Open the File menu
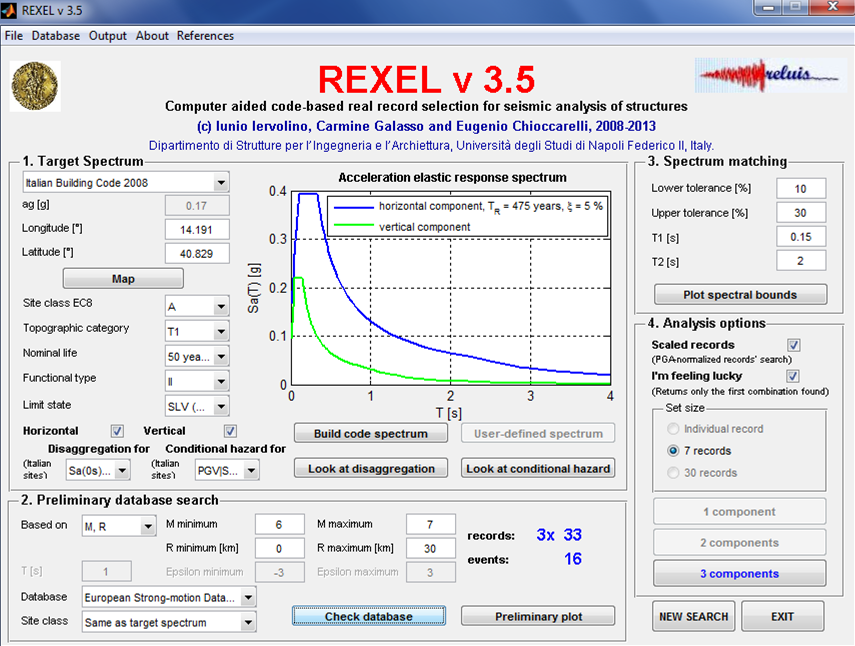 click(x=14, y=36)
